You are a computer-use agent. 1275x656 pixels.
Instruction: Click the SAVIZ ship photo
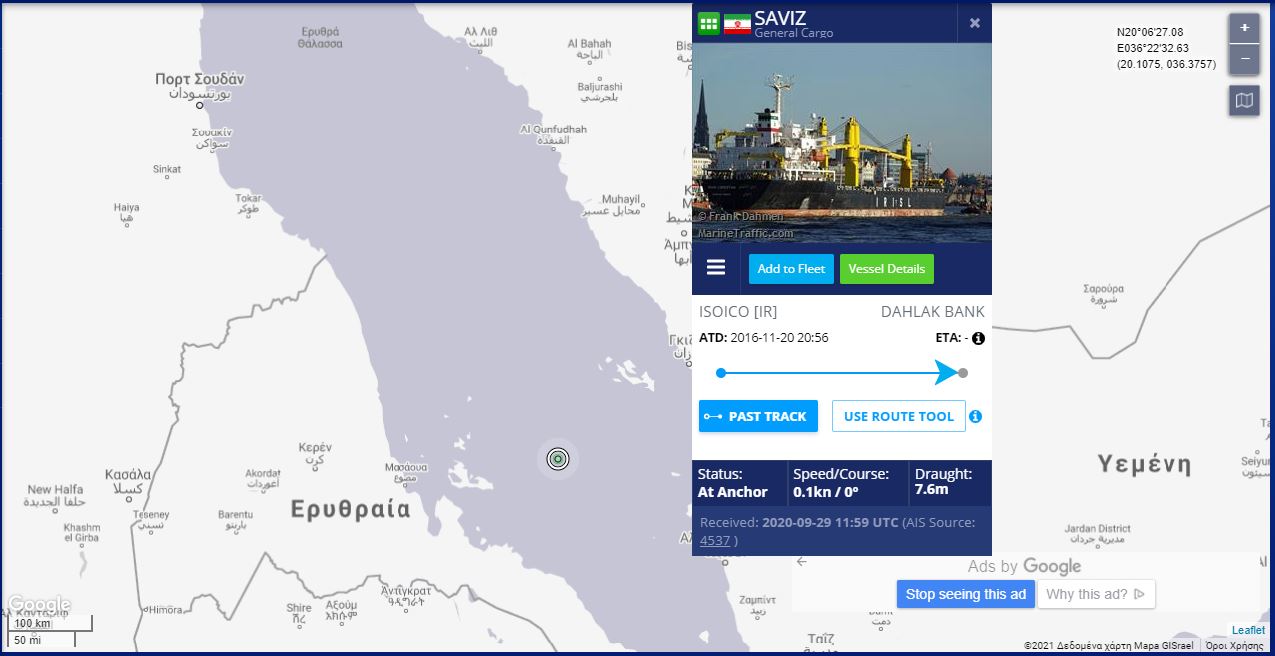click(841, 142)
